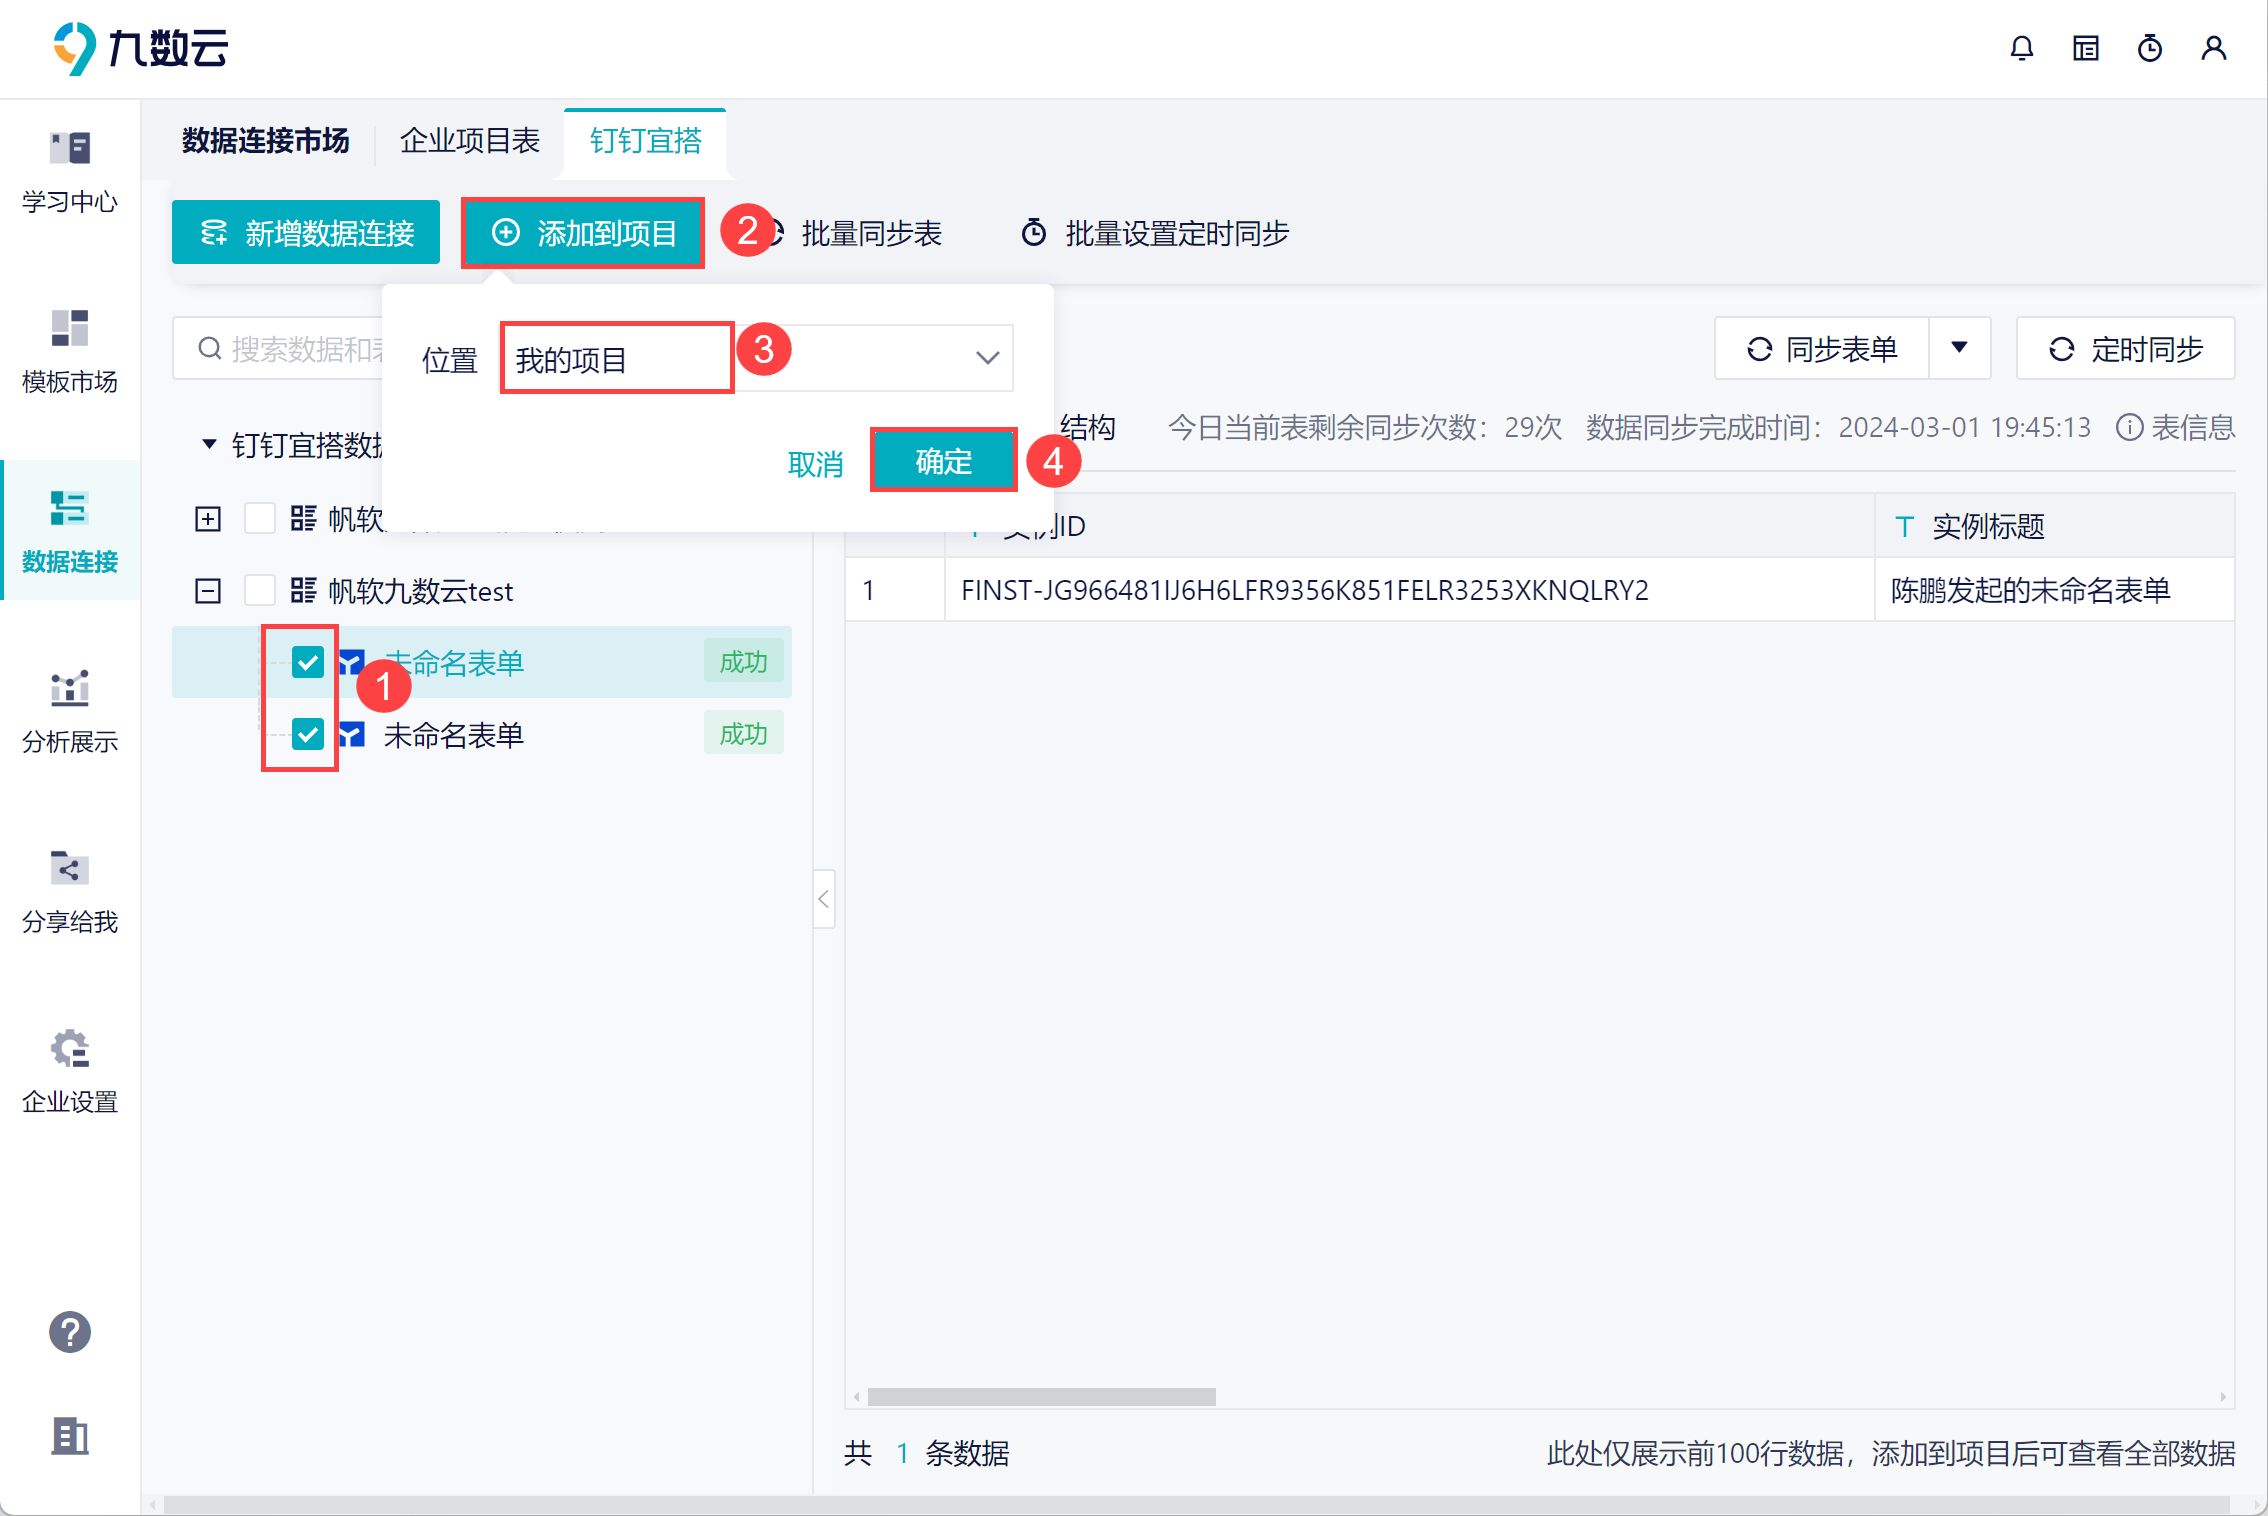The height and width of the screenshot is (1516, 2268).
Task: Uncheck the first 未命名表单 checkbox
Action: click(308, 662)
